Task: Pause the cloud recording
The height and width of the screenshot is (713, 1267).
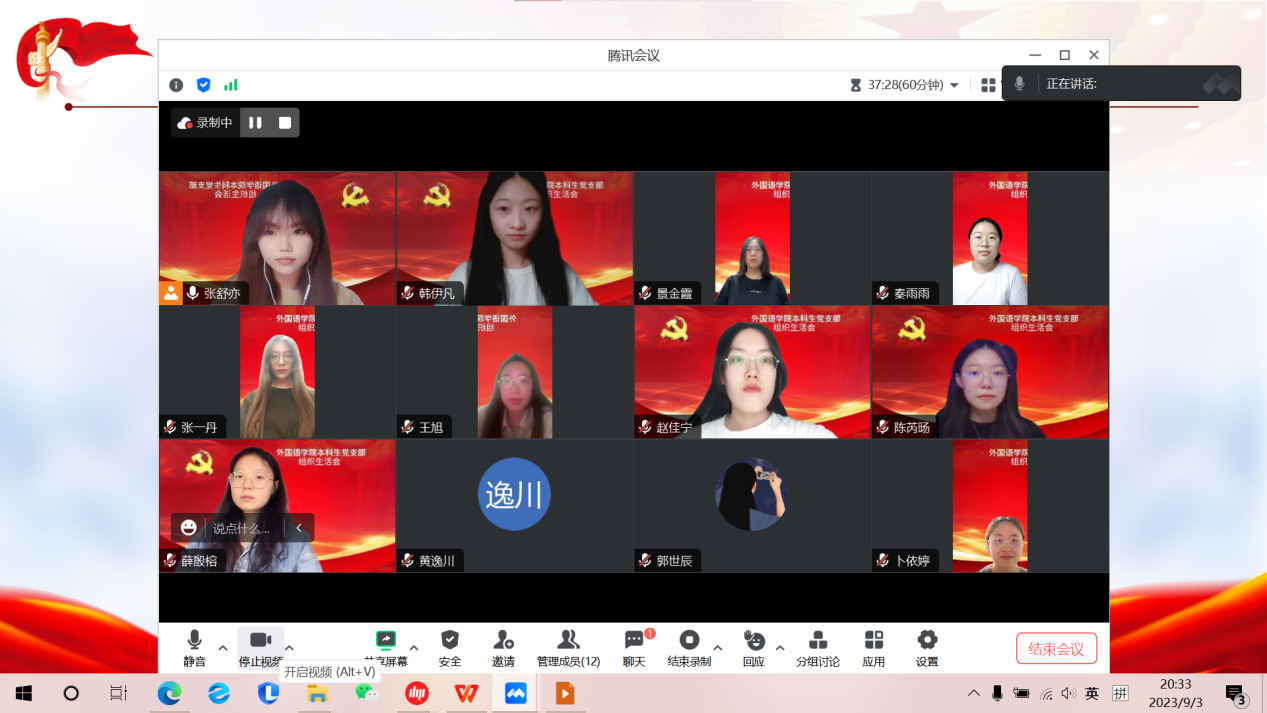Action: click(256, 123)
